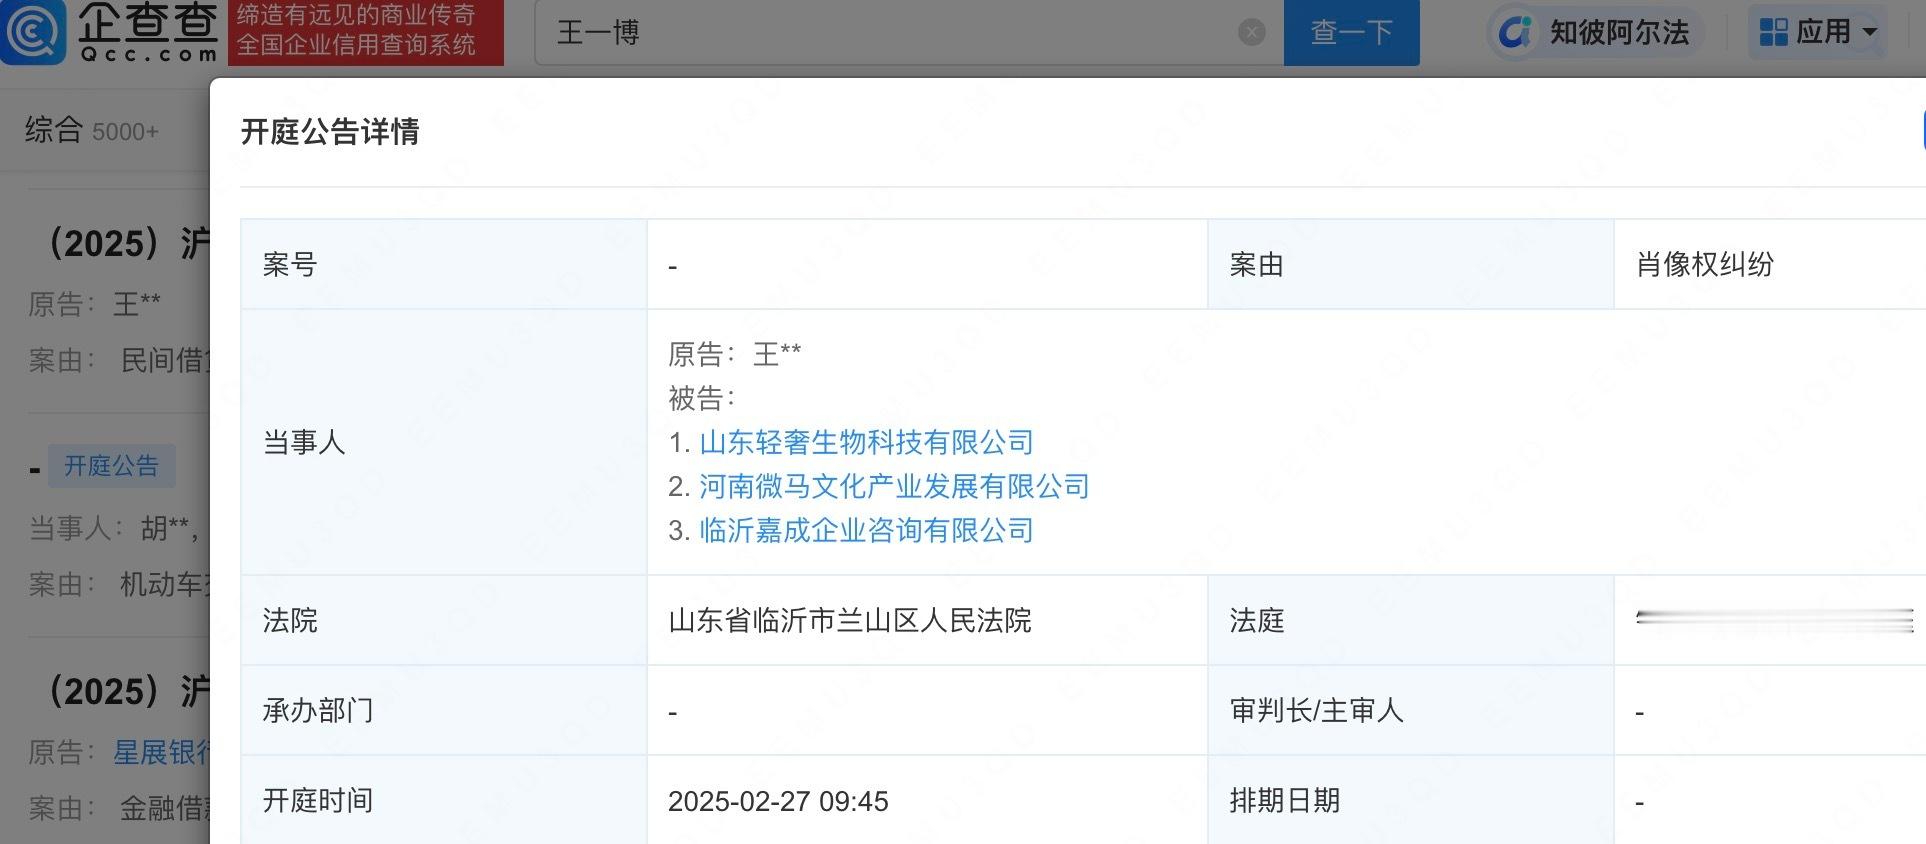This screenshot has height=844, width=1926.
Task: Click the 承办部门 label cell
Action: coord(444,710)
